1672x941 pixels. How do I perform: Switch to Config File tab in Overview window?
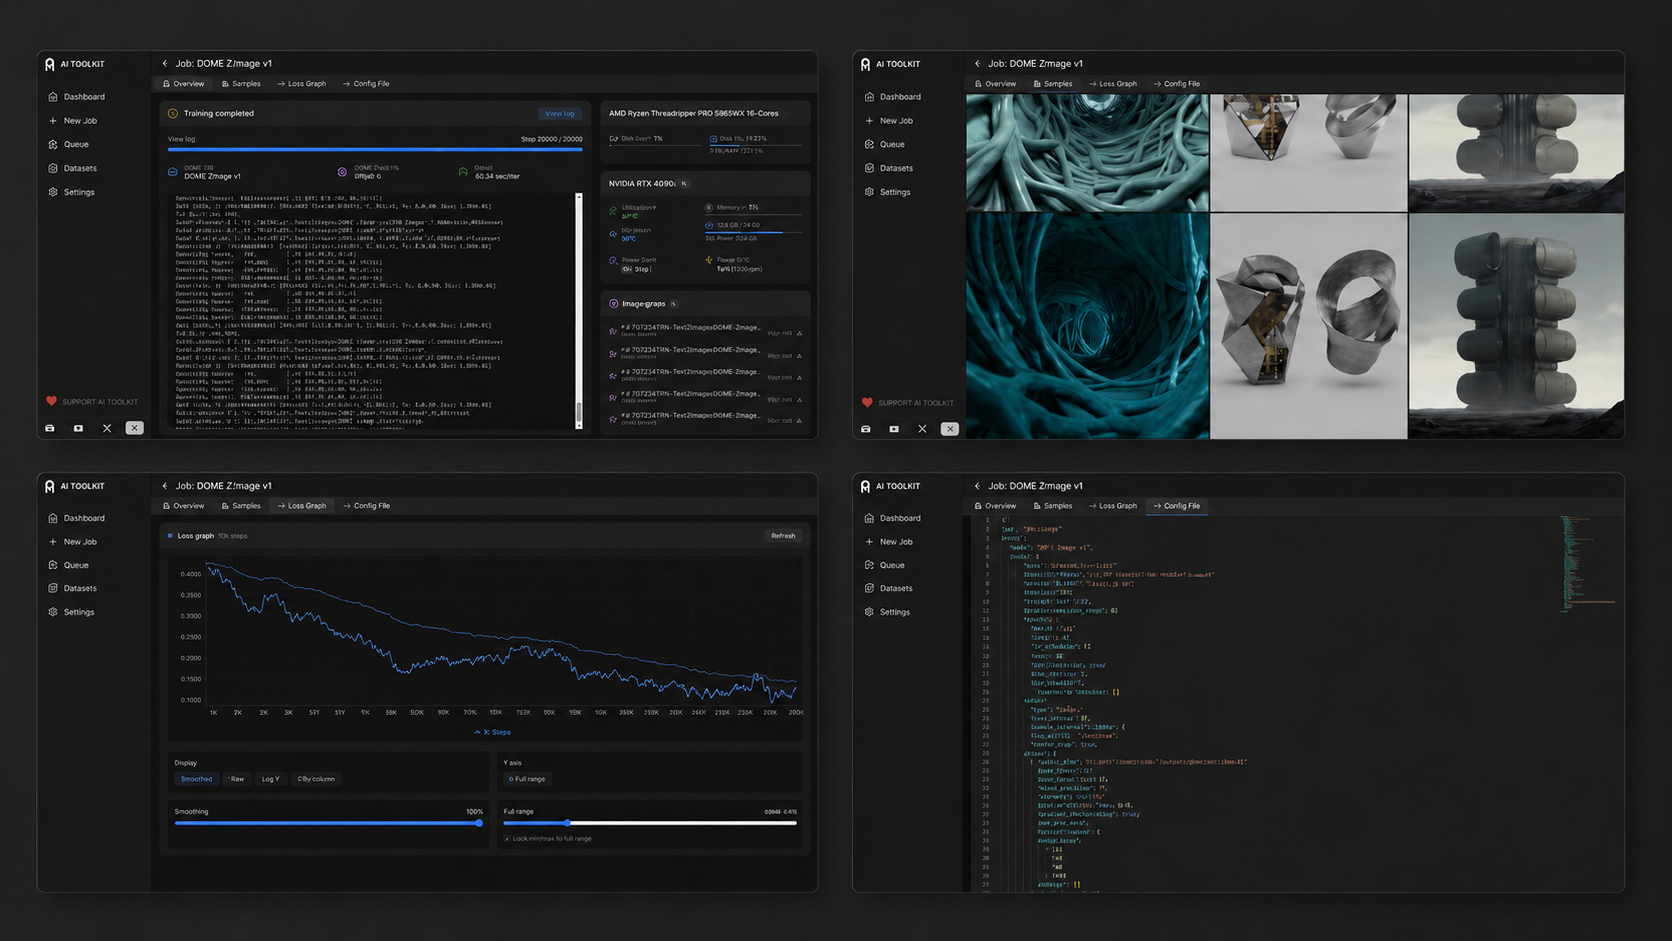[366, 84]
